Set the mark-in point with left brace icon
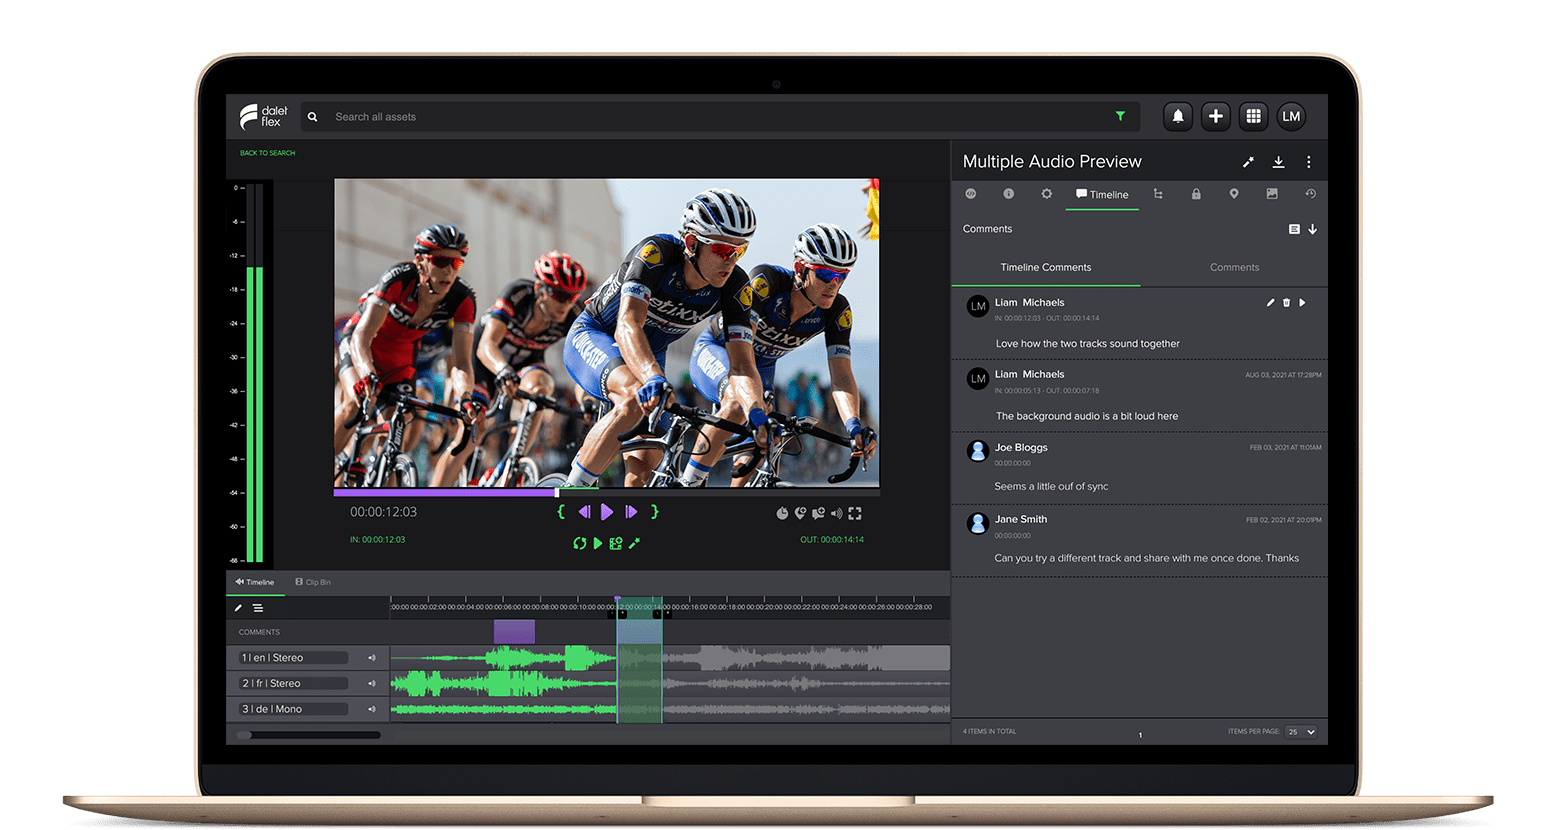Screen dimensions: 1560x830 (561, 512)
